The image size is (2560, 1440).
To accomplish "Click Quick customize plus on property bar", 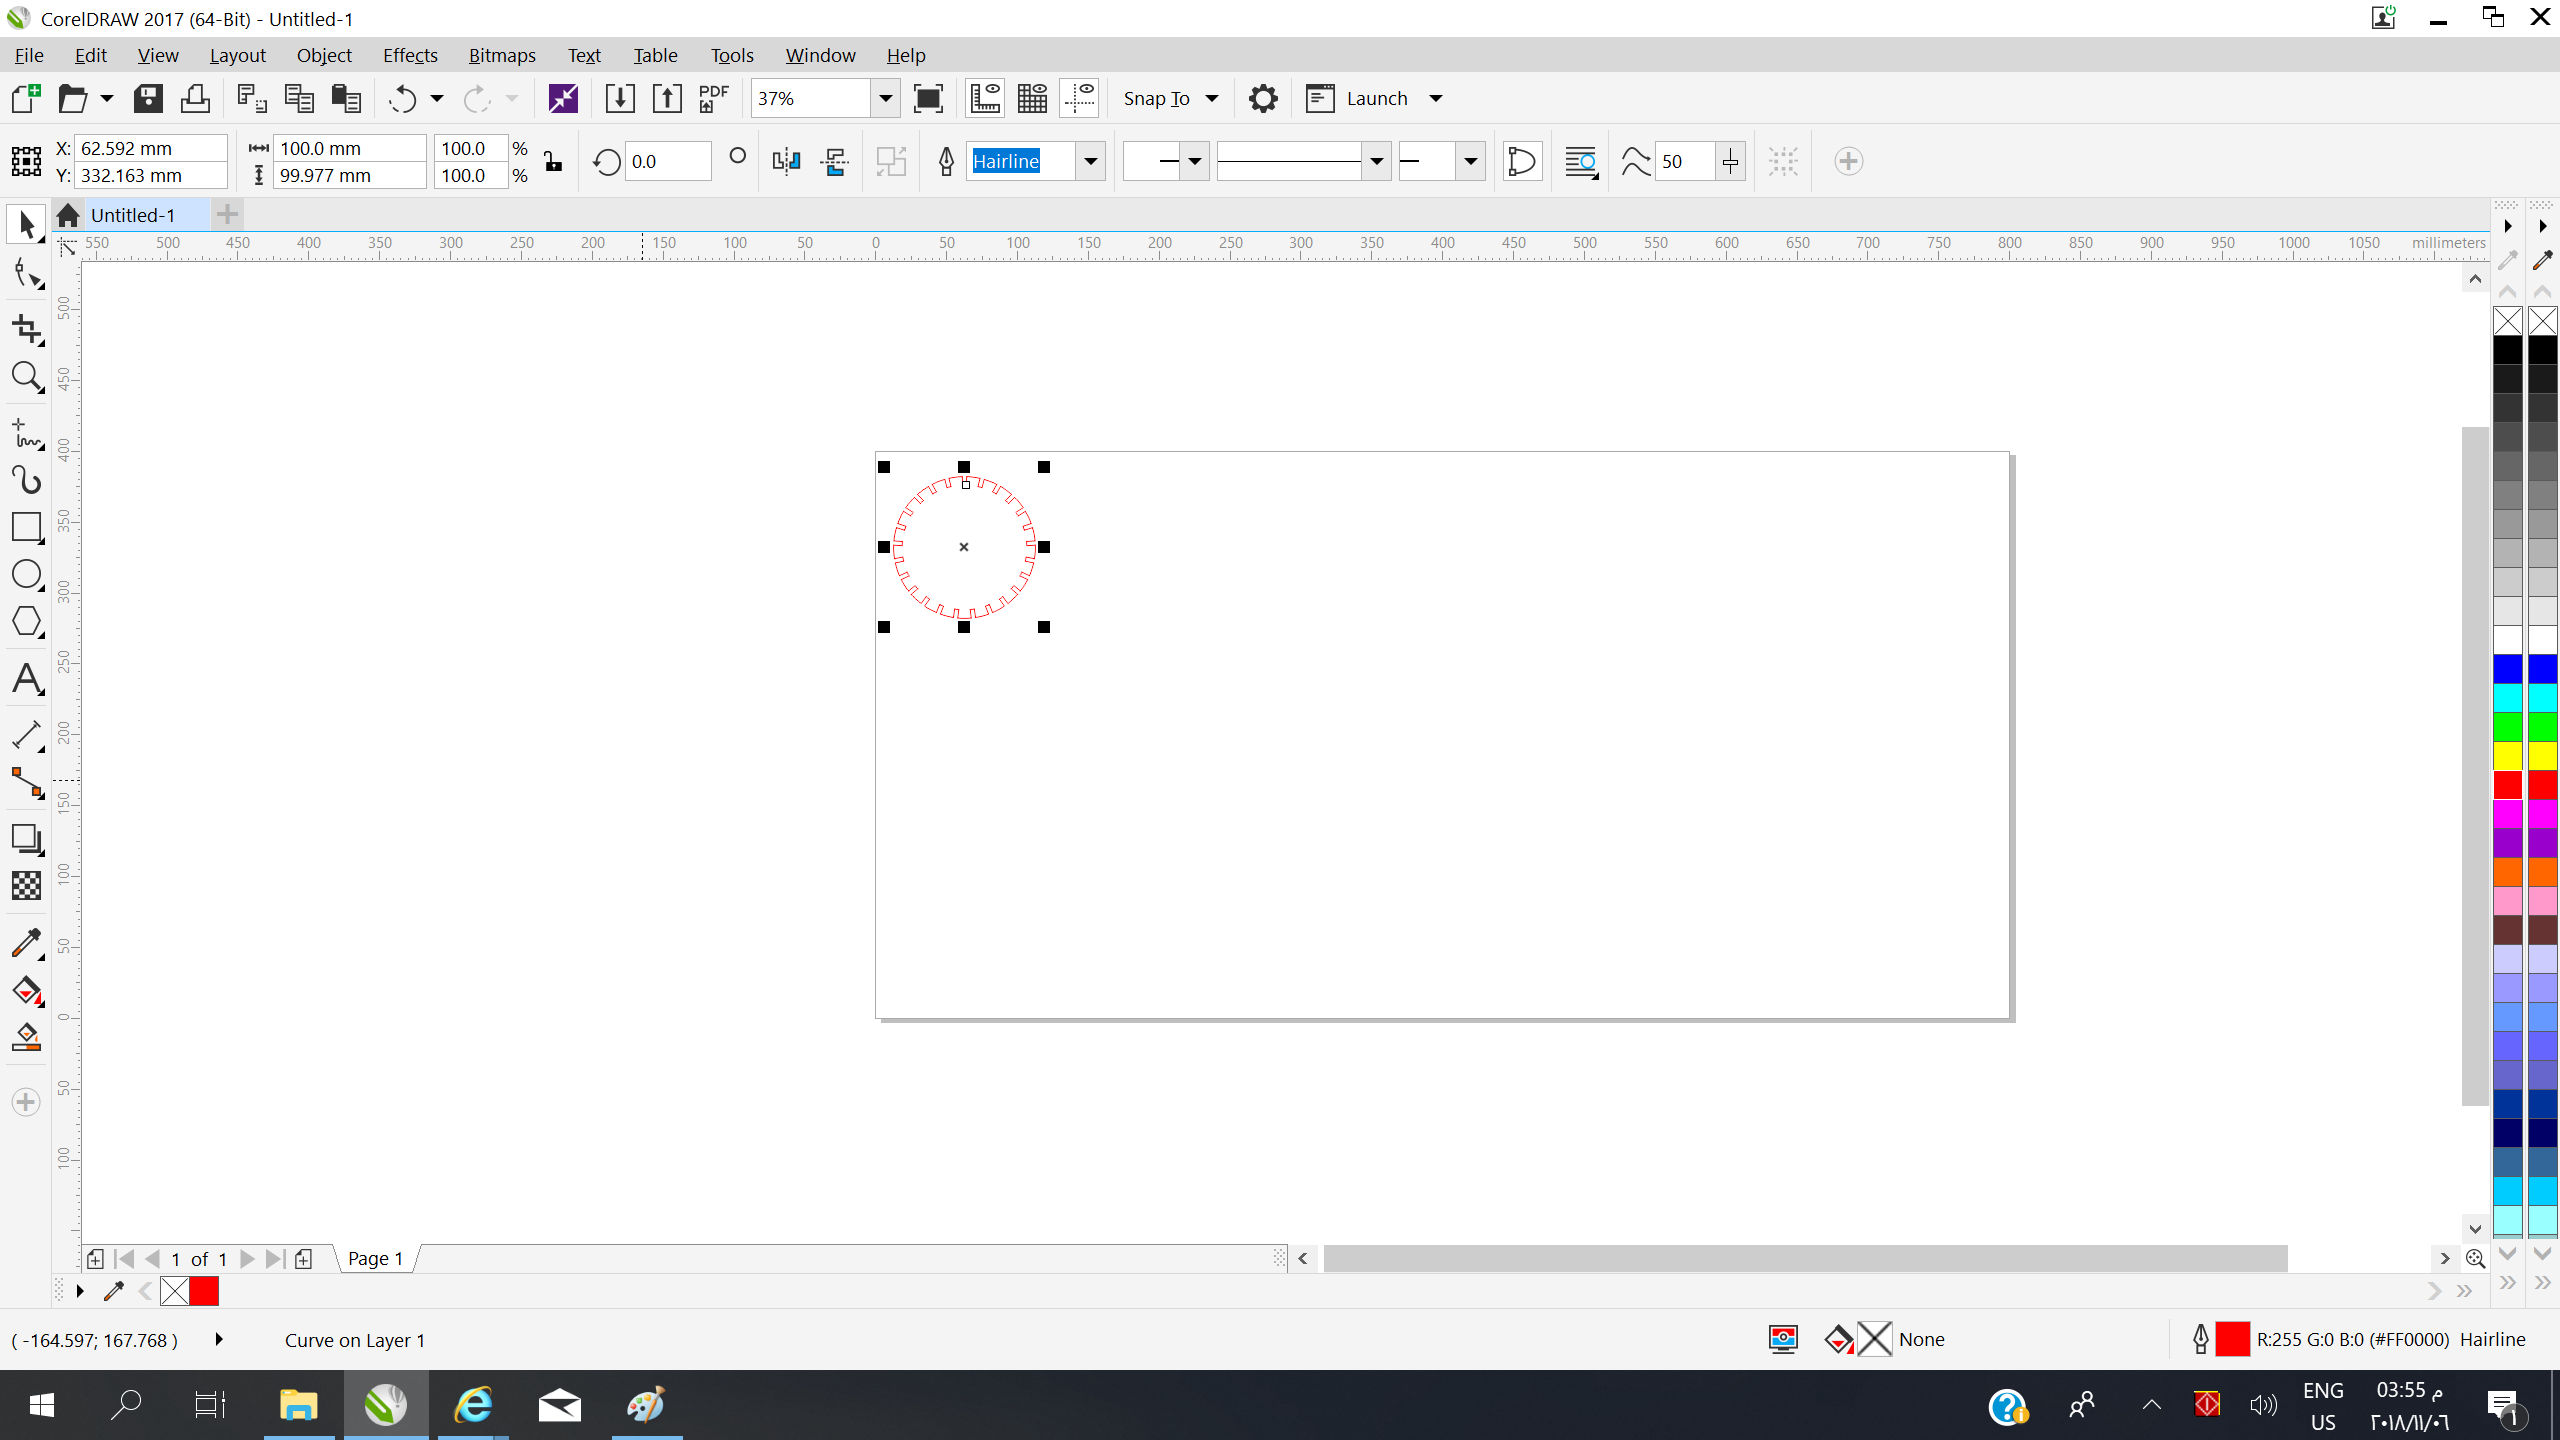I will tap(1848, 161).
